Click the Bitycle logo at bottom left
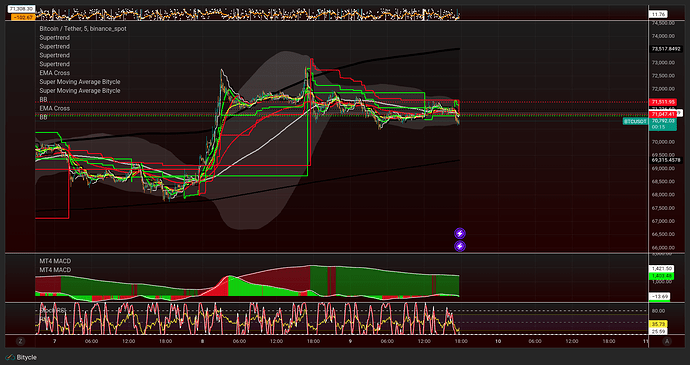 tap(22, 358)
